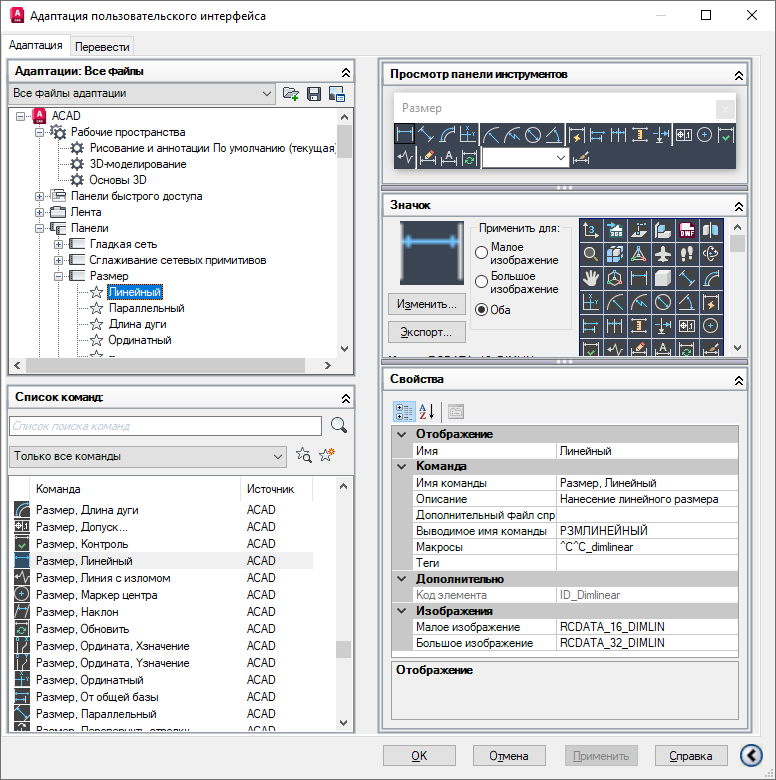Select 'Длина дуги' tree item
The image size is (776, 780).
tap(137, 324)
